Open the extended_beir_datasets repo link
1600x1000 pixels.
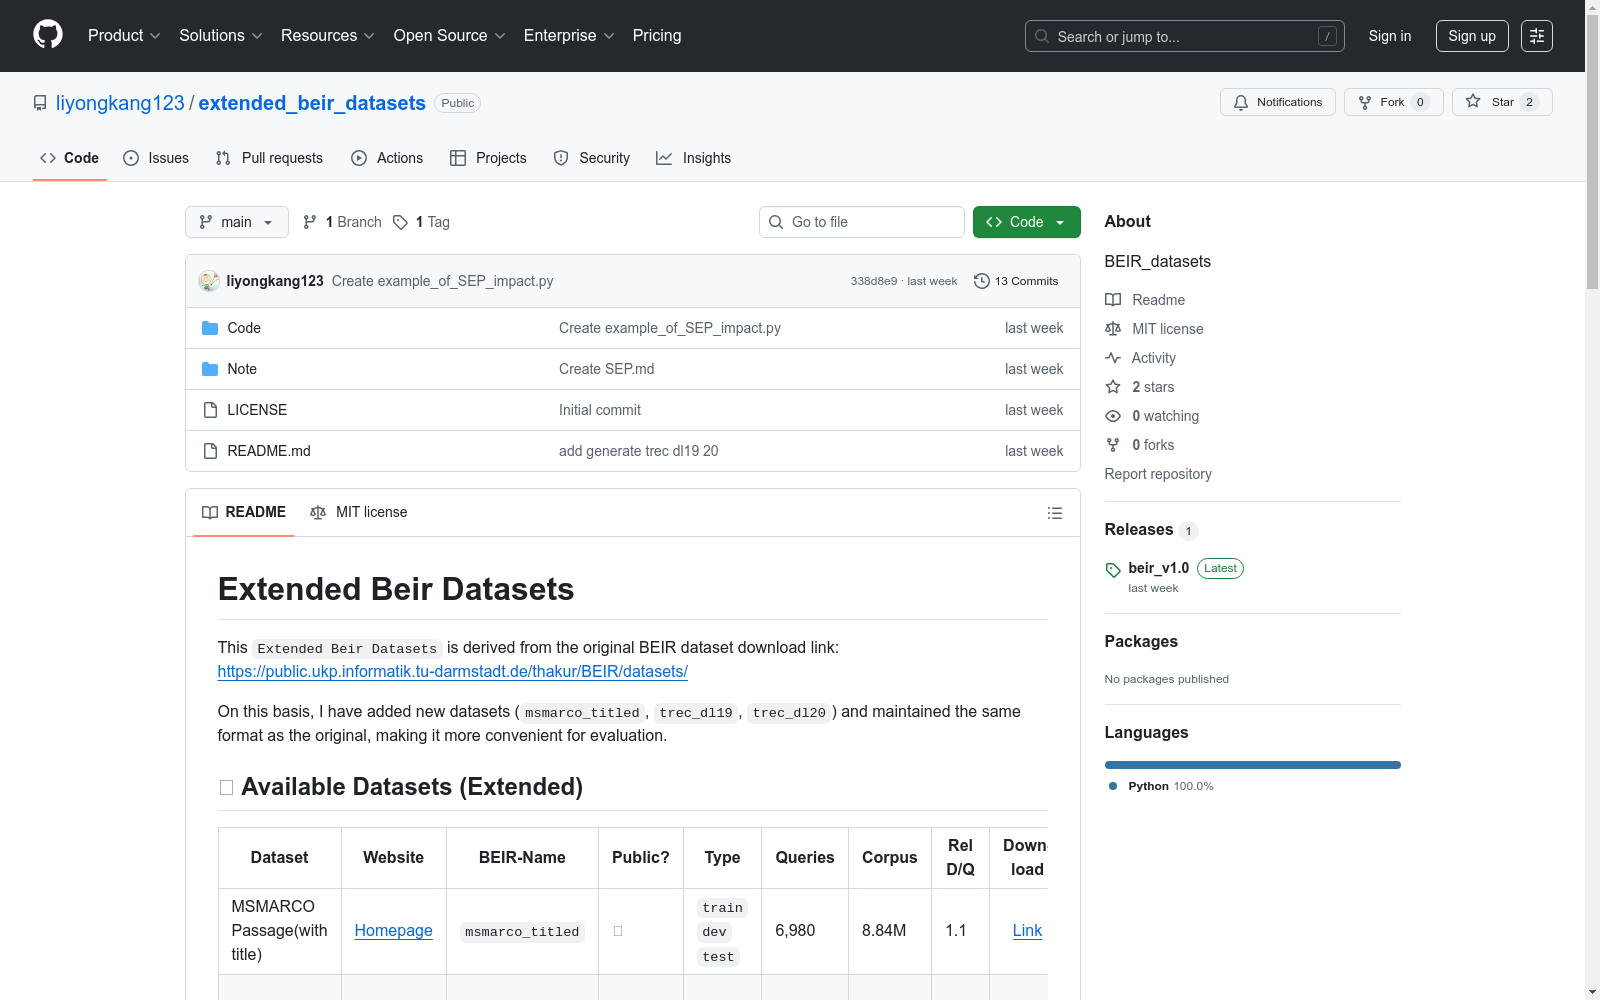312,103
